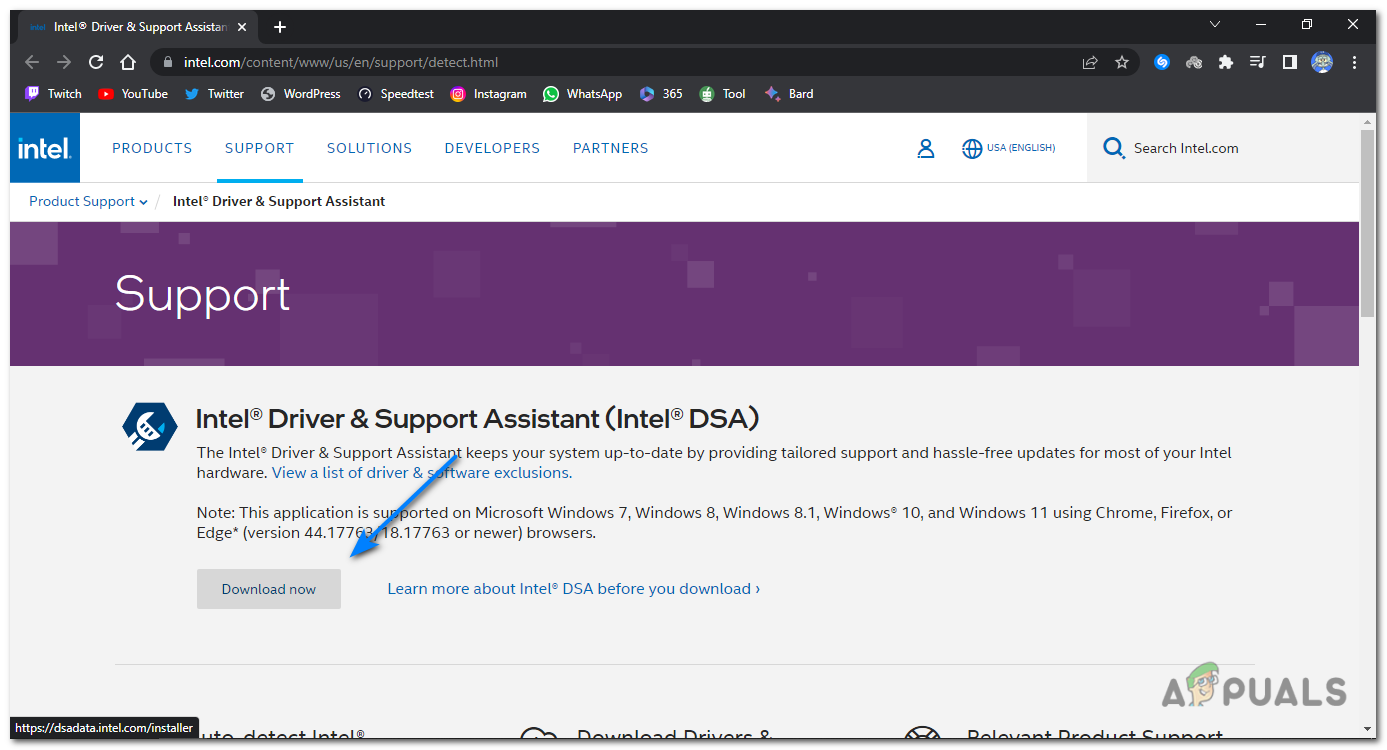Viewport: 1387px width, 750px height.
Task: Open the Extensions puzzle menu
Action: tap(1226, 62)
